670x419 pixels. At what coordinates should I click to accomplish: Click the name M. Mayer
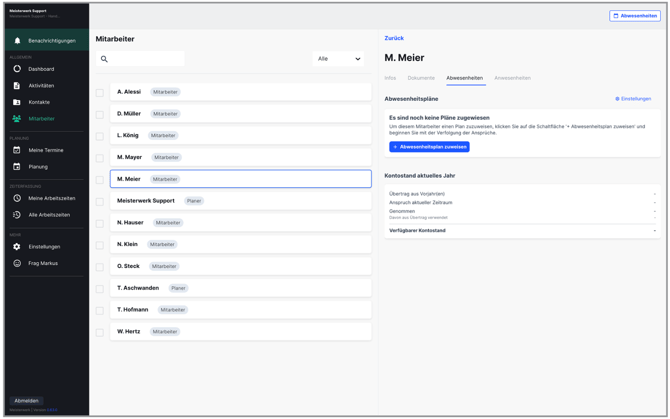tap(129, 157)
